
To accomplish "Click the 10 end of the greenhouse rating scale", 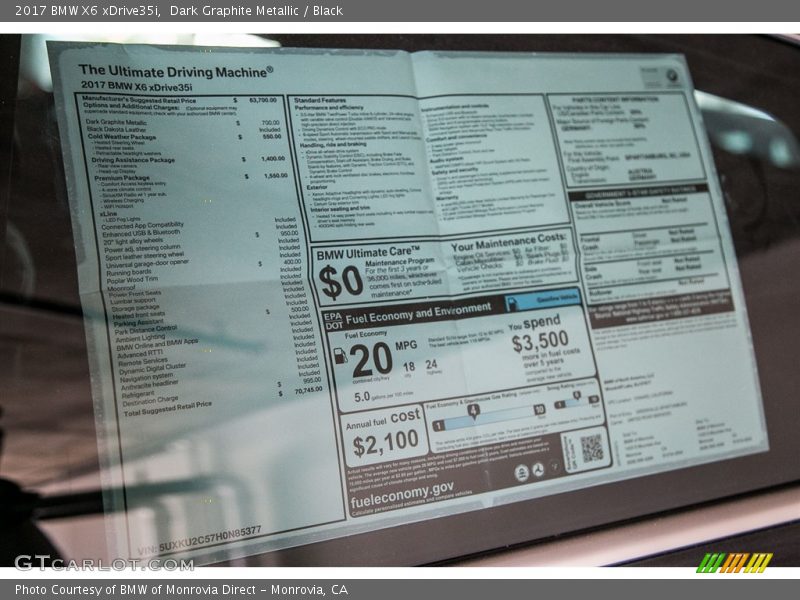I will click(539, 410).
